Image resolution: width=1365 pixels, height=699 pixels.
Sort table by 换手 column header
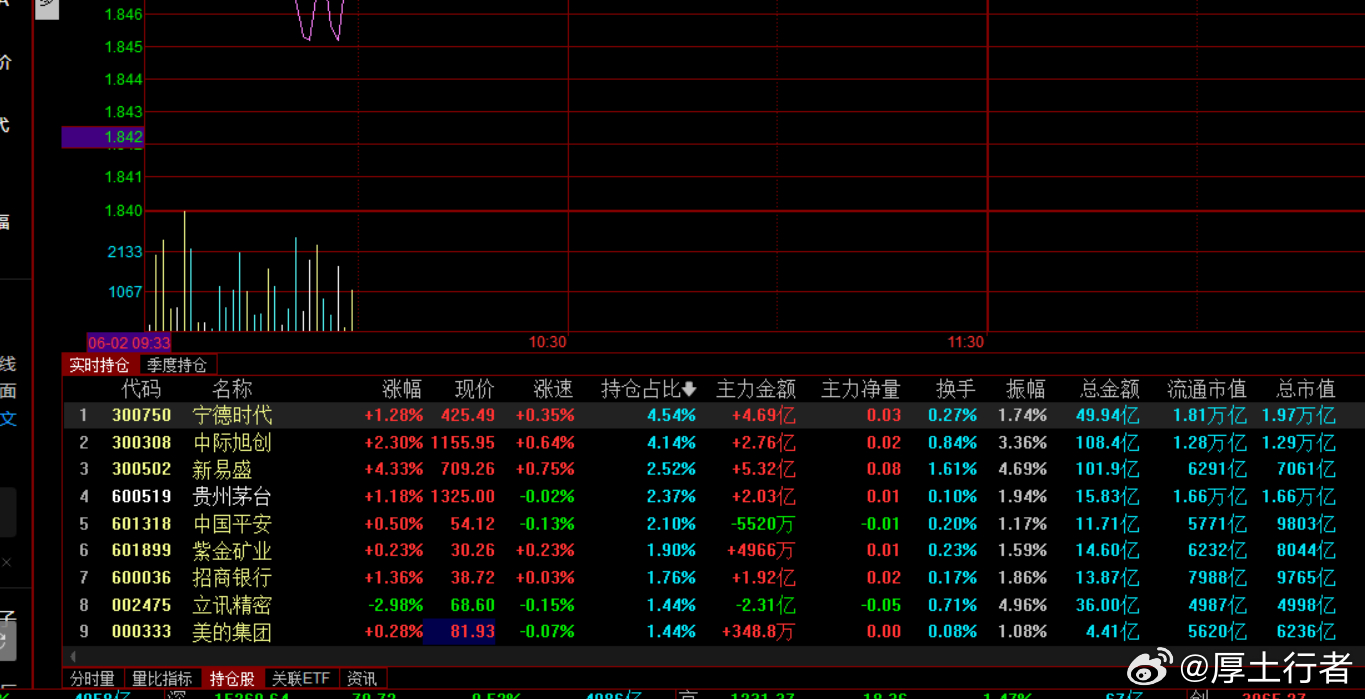(x=956, y=389)
